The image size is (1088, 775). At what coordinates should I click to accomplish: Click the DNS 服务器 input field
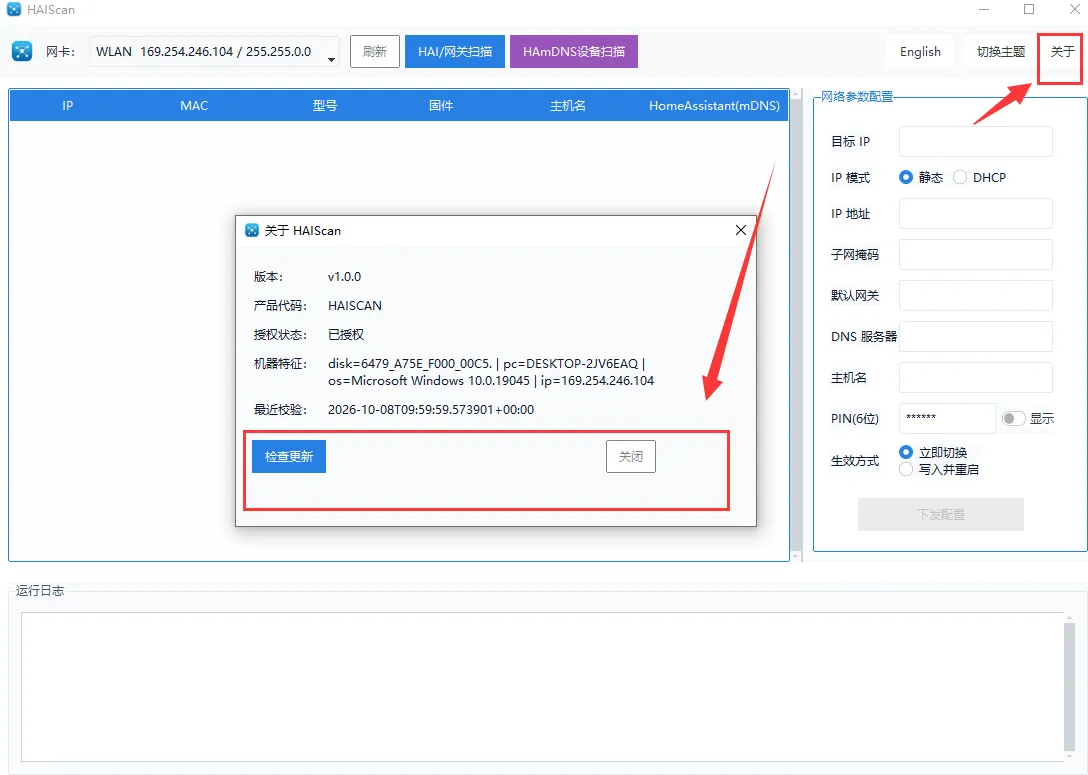point(976,337)
